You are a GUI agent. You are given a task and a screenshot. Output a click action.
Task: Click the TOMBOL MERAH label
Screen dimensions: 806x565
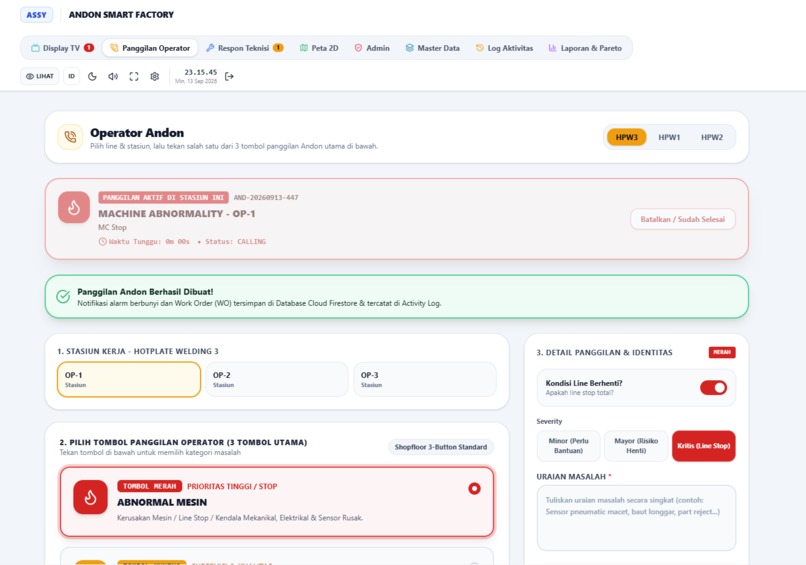[x=150, y=486]
